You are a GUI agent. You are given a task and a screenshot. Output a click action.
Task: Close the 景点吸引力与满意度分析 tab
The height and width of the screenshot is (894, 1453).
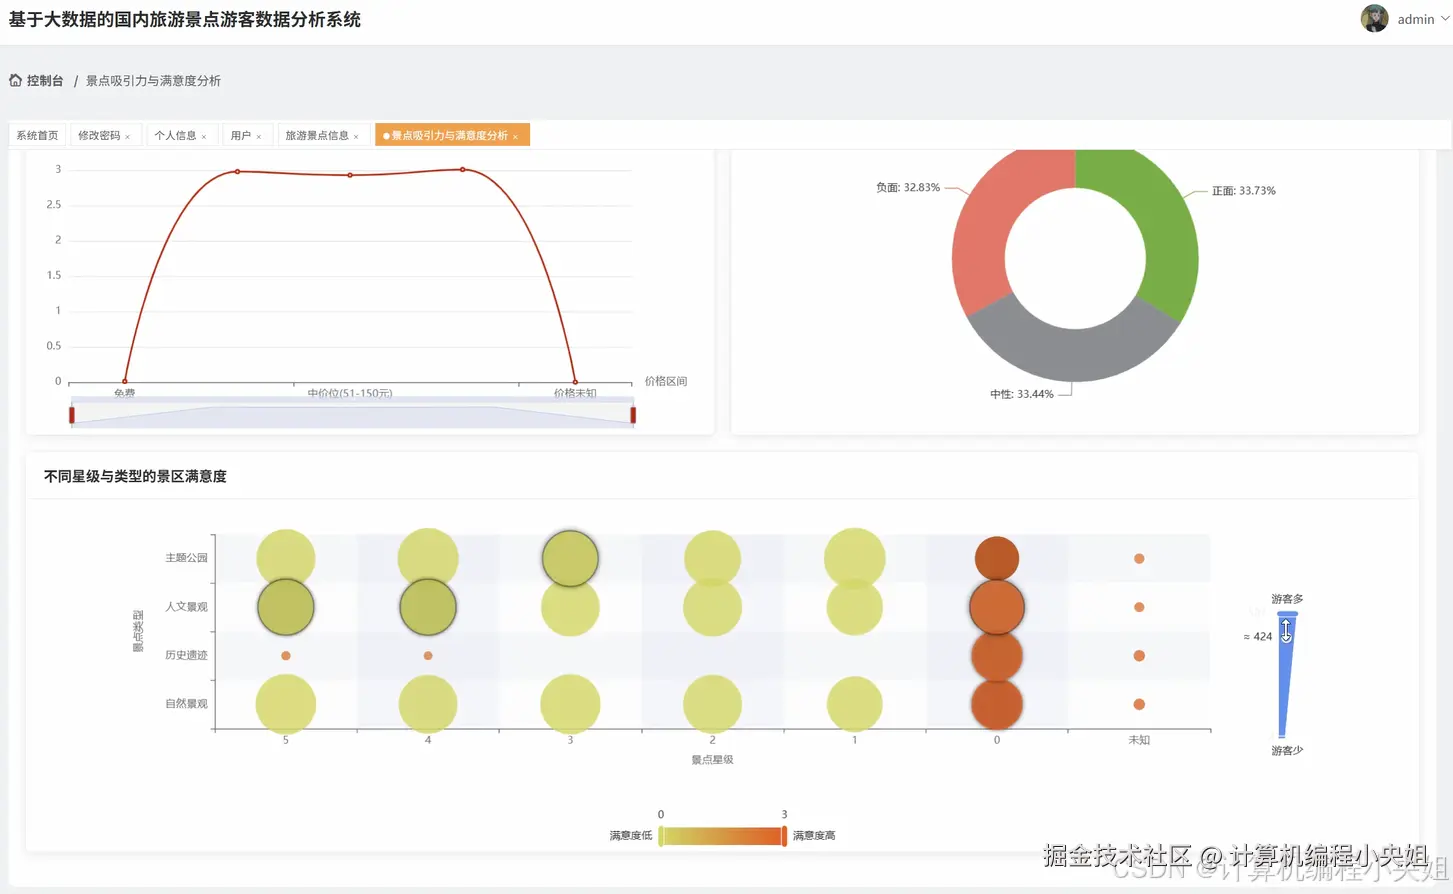tap(515, 136)
